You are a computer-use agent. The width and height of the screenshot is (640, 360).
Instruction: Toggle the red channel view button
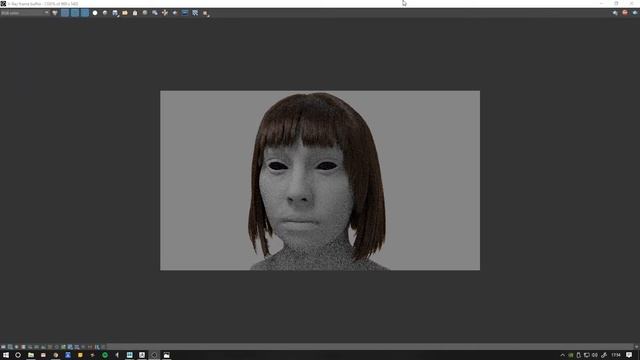pyautogui.click(x=65, y=13)
